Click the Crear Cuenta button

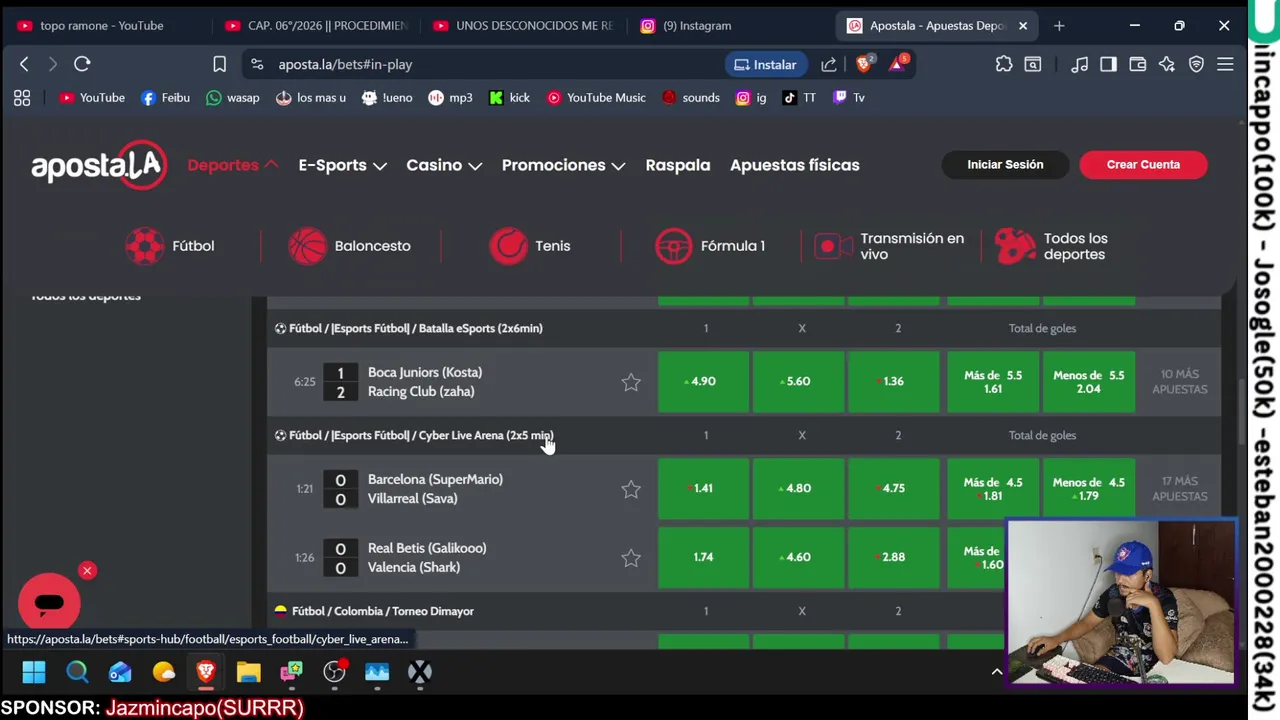click(x=1143, y=165)
